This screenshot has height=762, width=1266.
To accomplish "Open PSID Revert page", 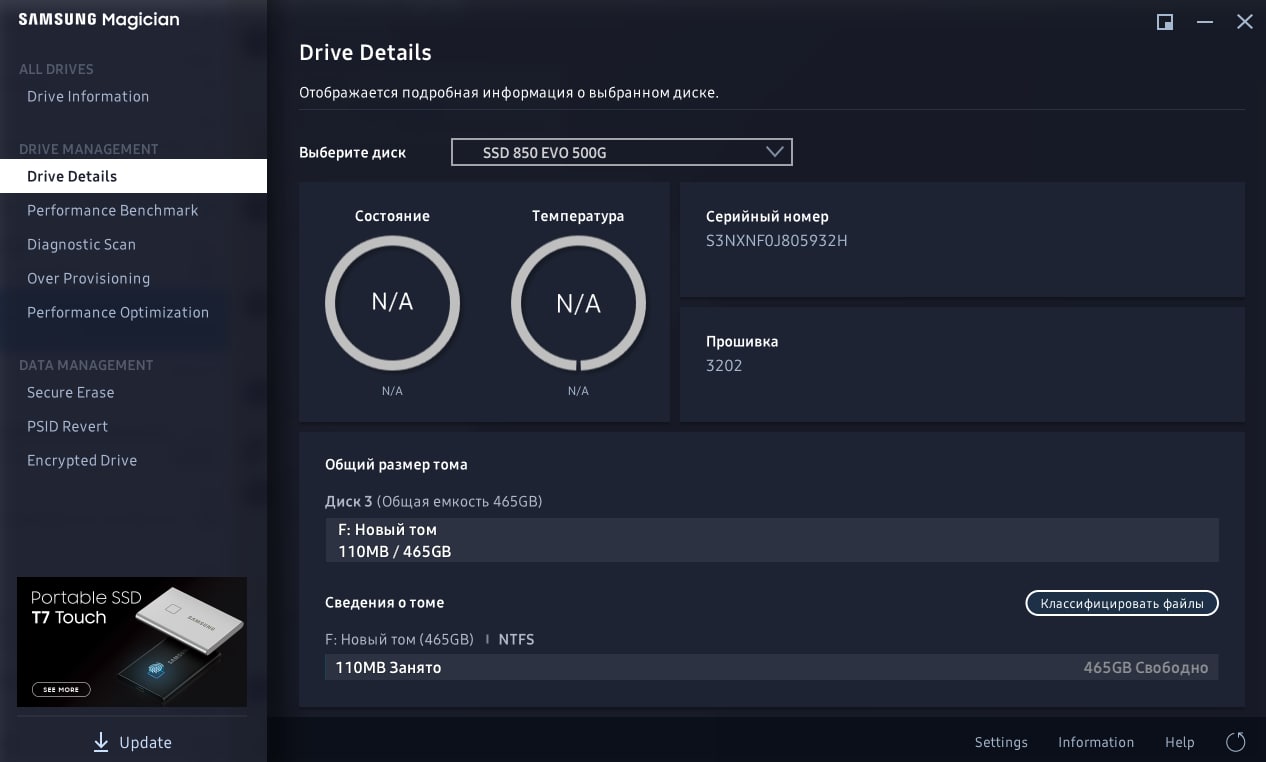I will [67, 426].
